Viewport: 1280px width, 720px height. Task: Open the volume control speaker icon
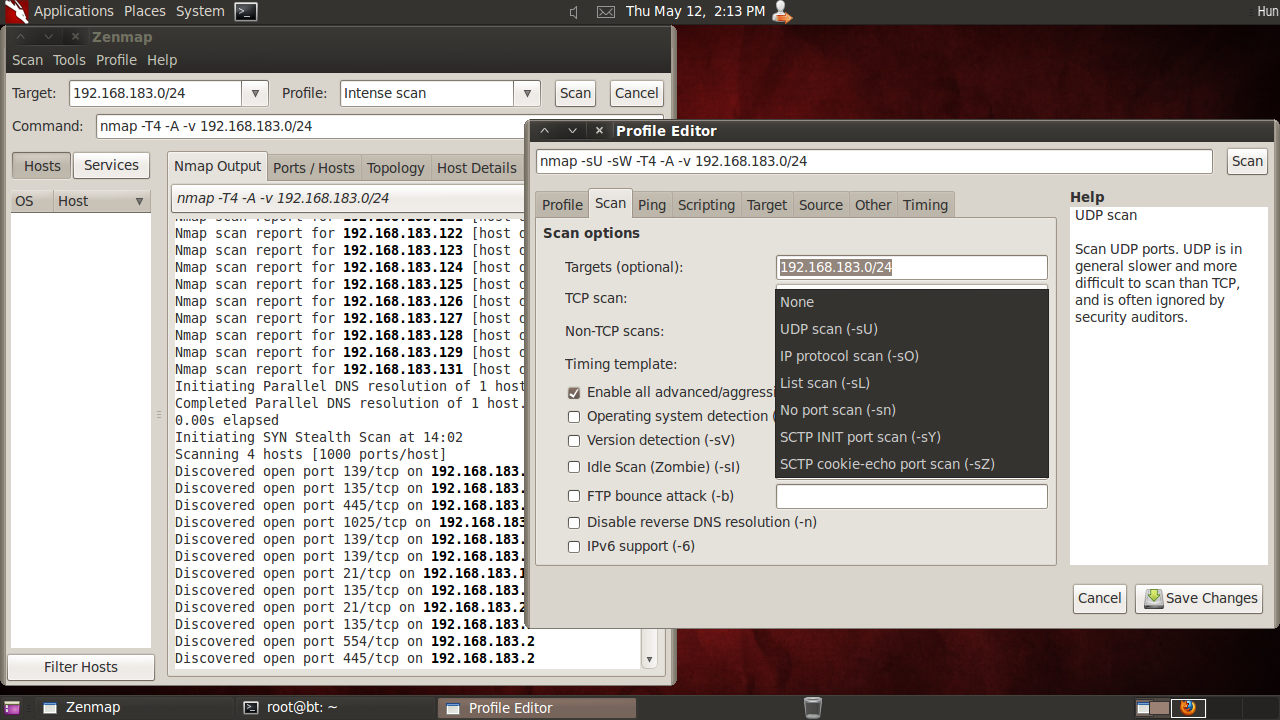pyautogui.click(x=574, y=12)
